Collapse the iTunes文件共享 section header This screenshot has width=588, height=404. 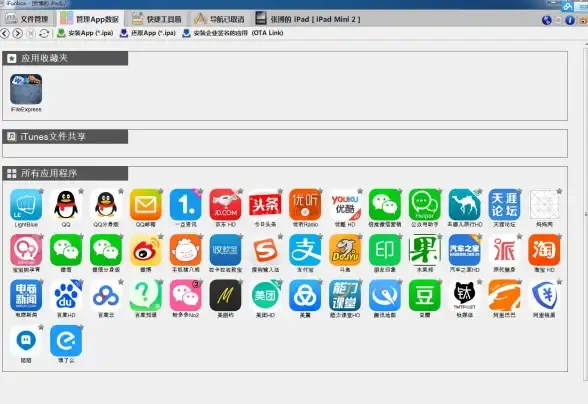(65, 137)
